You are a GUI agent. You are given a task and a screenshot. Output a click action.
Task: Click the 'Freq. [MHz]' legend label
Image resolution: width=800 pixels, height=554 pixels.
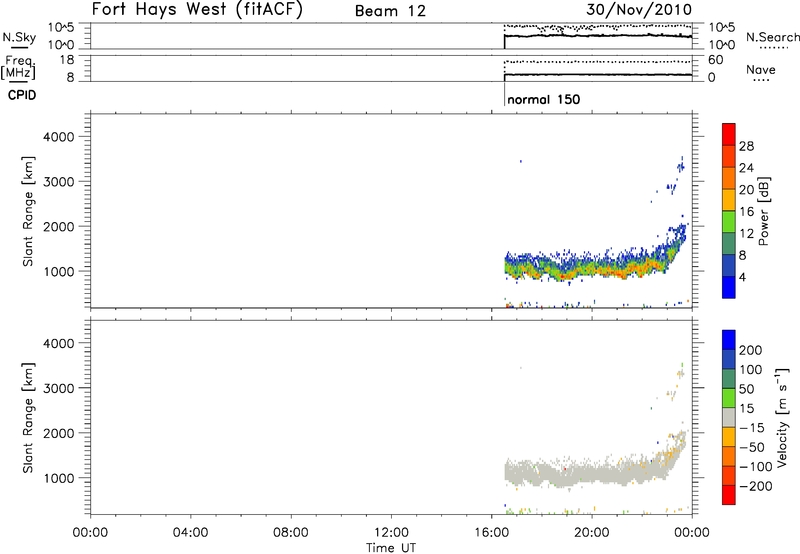click(19, 68)
